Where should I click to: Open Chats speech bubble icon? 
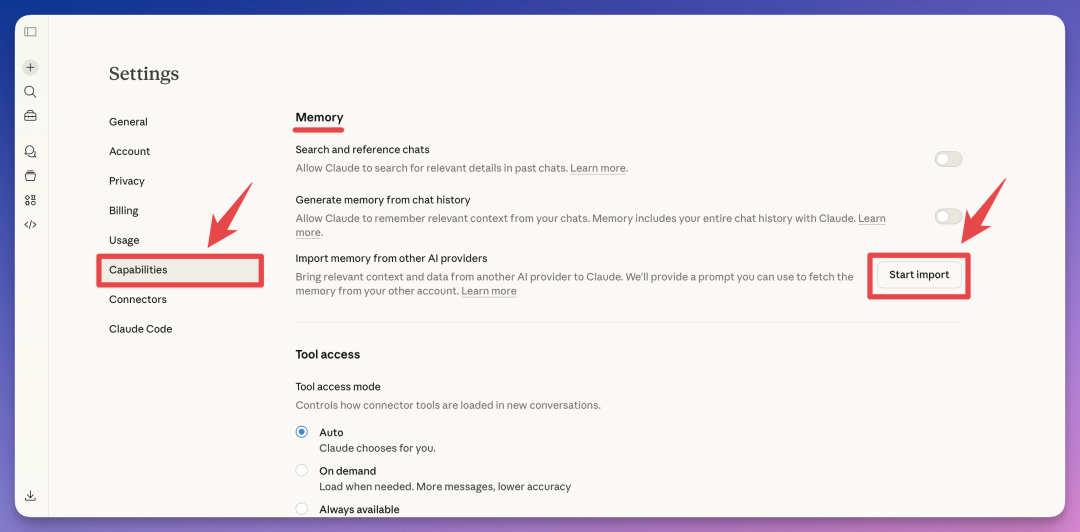(30, 152)
